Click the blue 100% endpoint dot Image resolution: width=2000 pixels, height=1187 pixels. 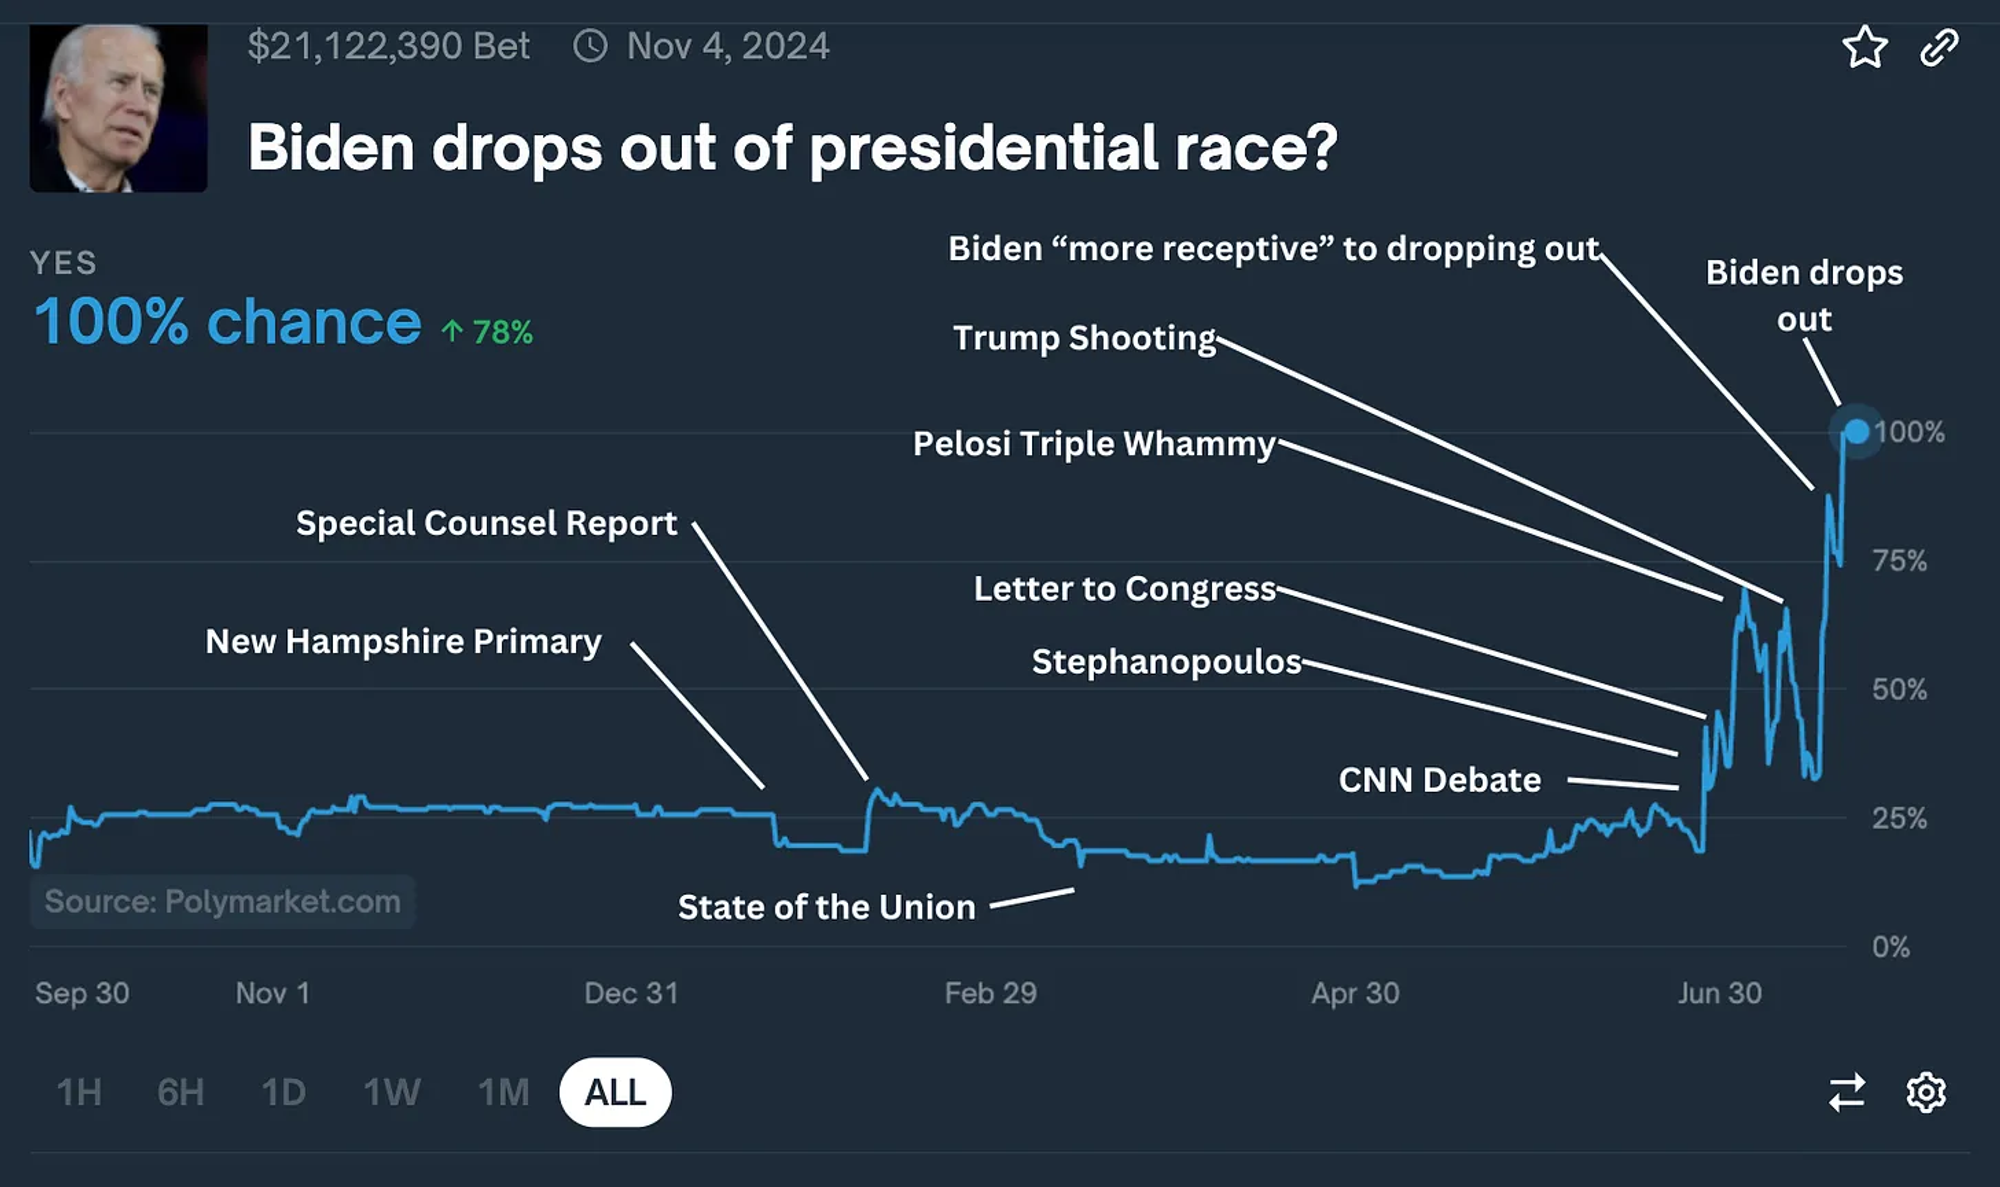coord(1857,432)
